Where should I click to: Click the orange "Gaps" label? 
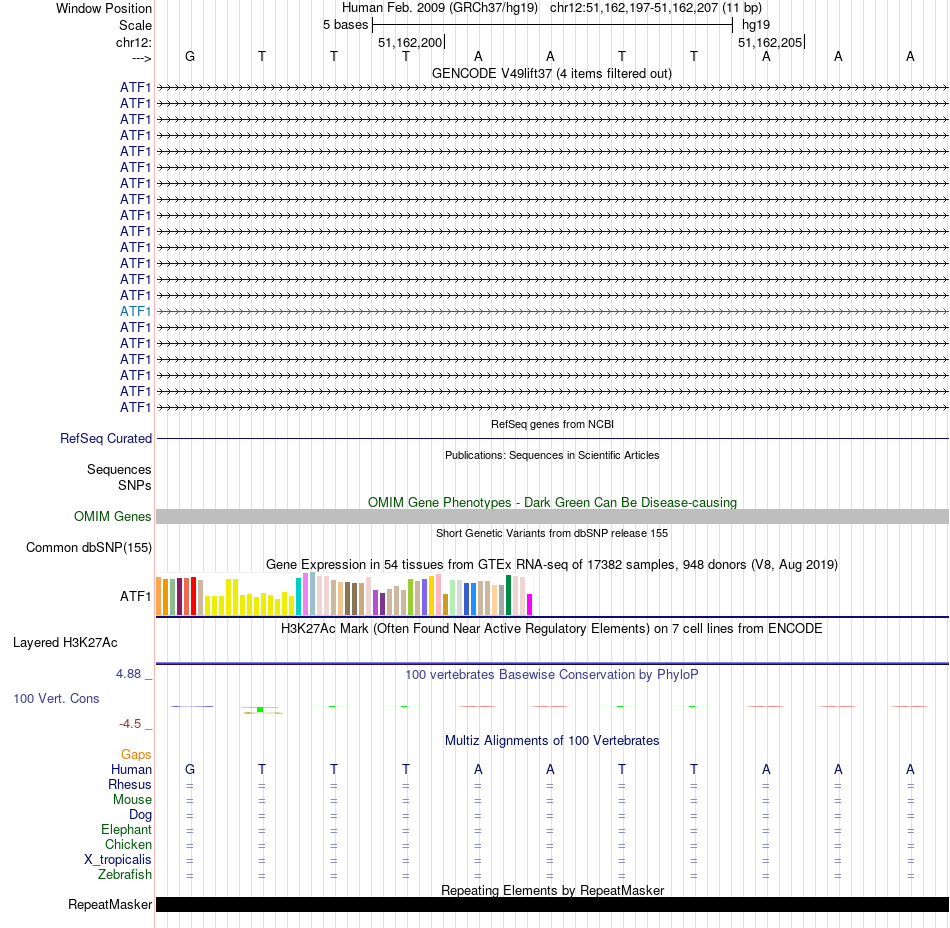(x=136, y=754)
